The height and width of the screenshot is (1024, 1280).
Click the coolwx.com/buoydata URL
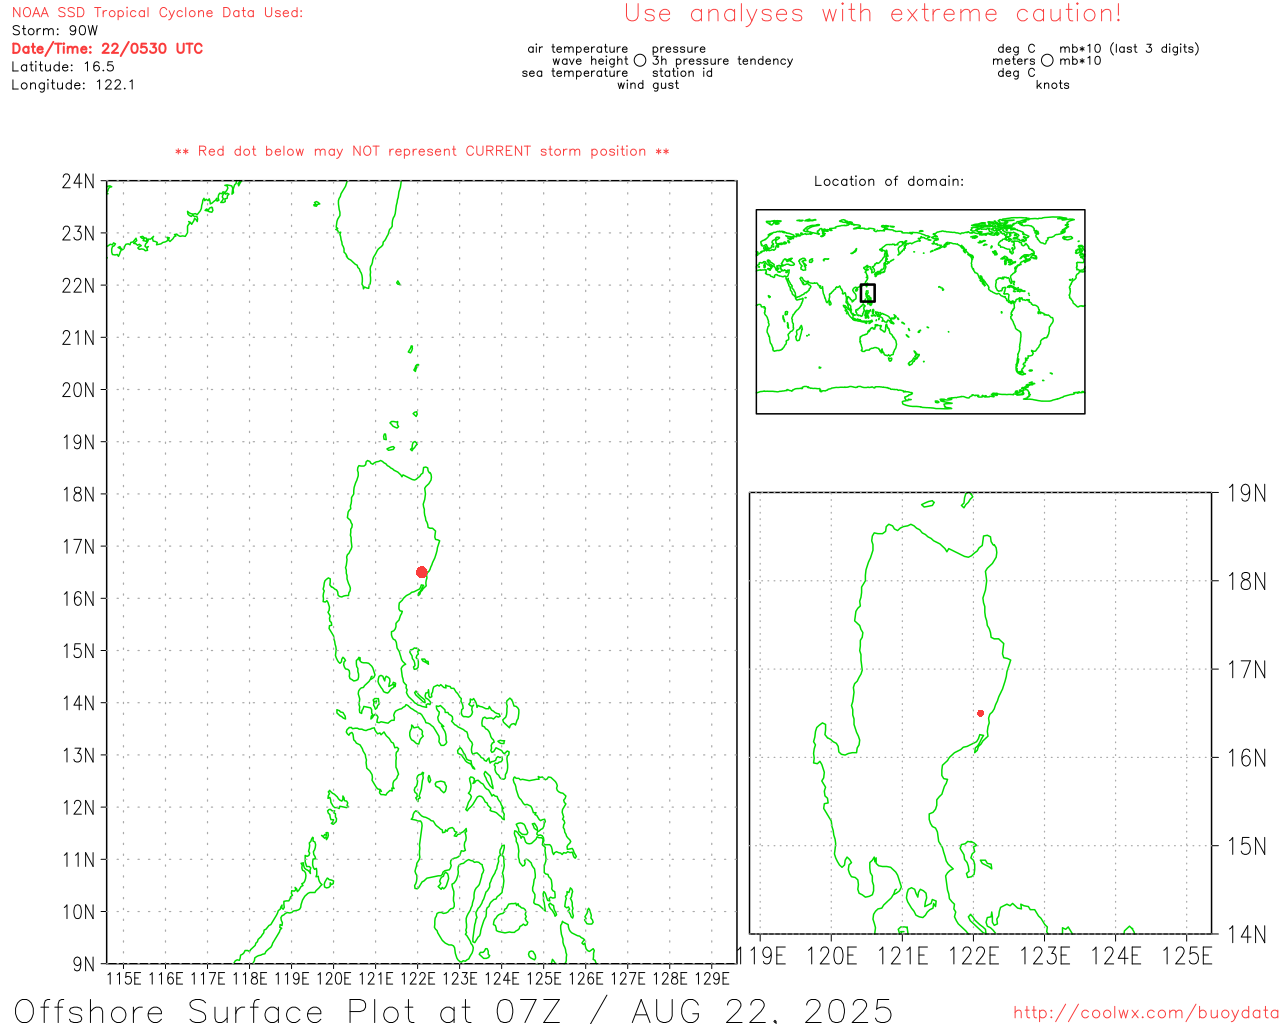tap(1146, 1012)
